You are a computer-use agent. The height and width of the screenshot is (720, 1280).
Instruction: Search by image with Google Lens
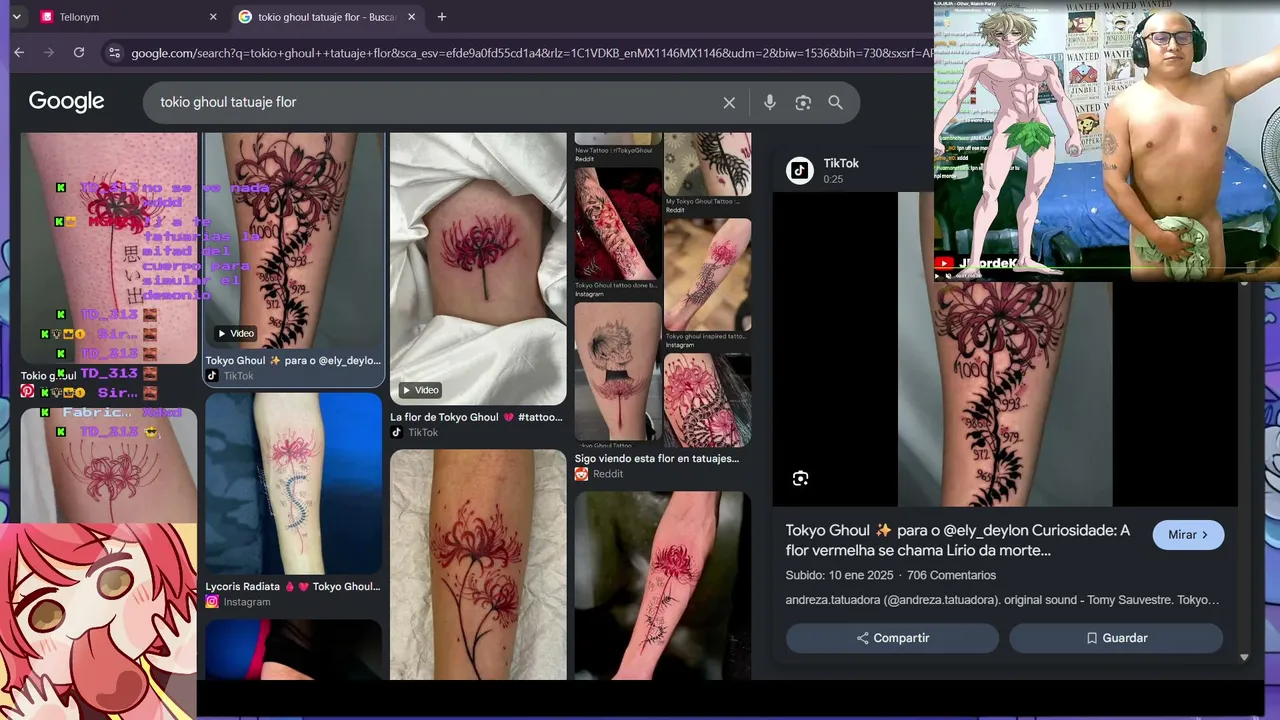pos(803,102)
